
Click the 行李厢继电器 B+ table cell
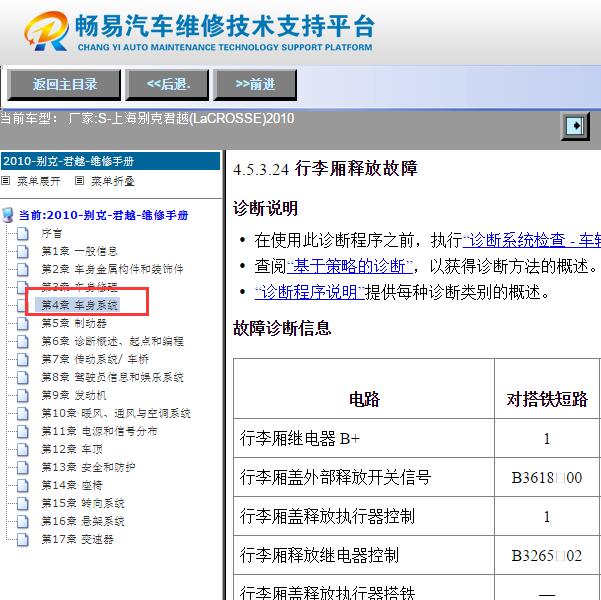pos(364,438)
